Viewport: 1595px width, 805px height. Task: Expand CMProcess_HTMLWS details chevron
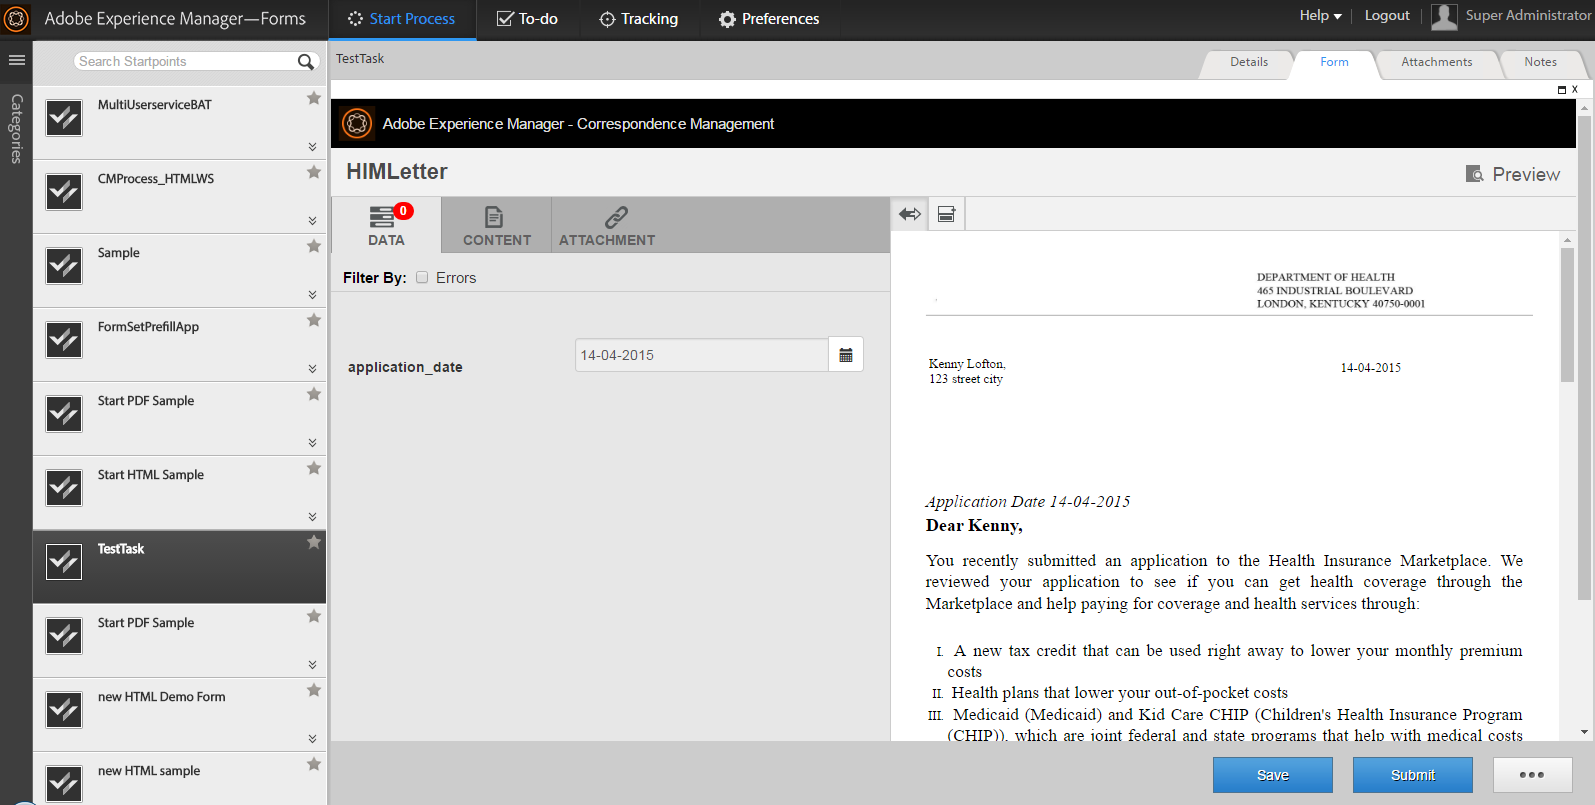[312, 221]
